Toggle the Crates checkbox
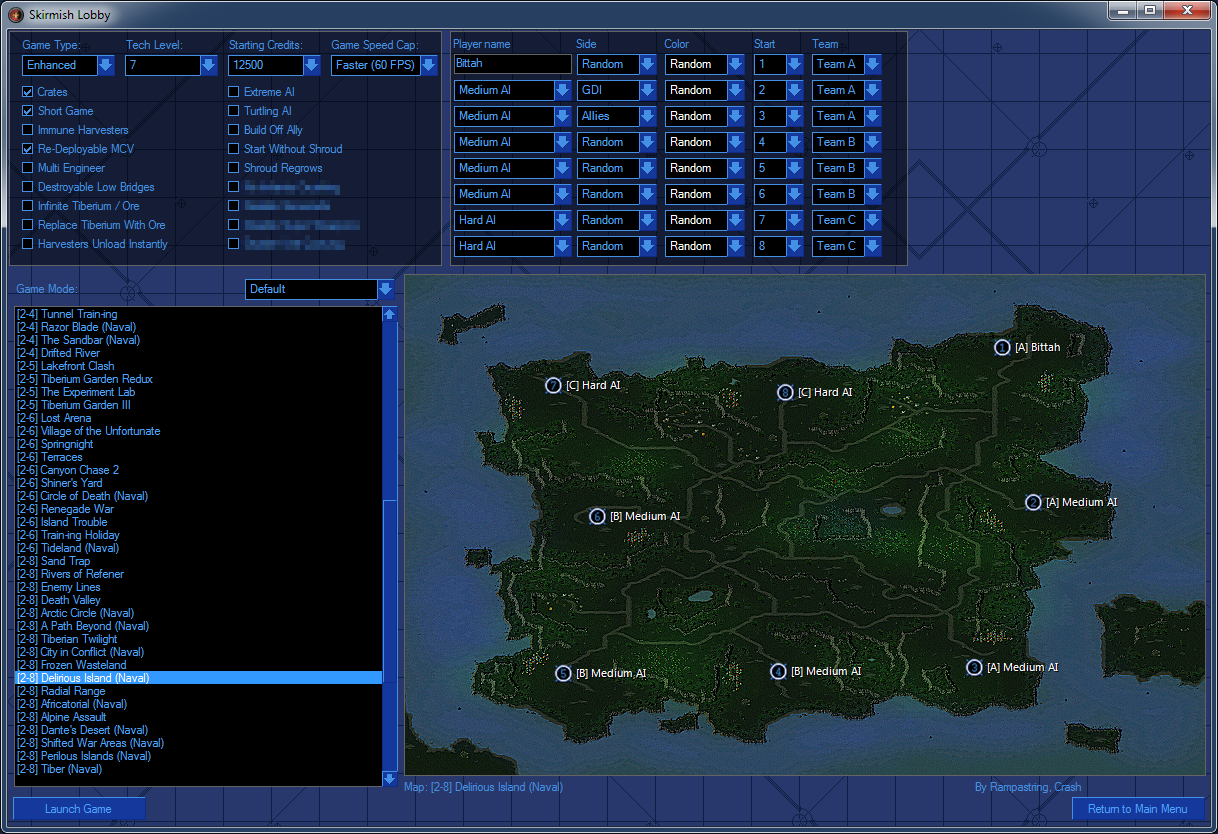 point(28,92)
